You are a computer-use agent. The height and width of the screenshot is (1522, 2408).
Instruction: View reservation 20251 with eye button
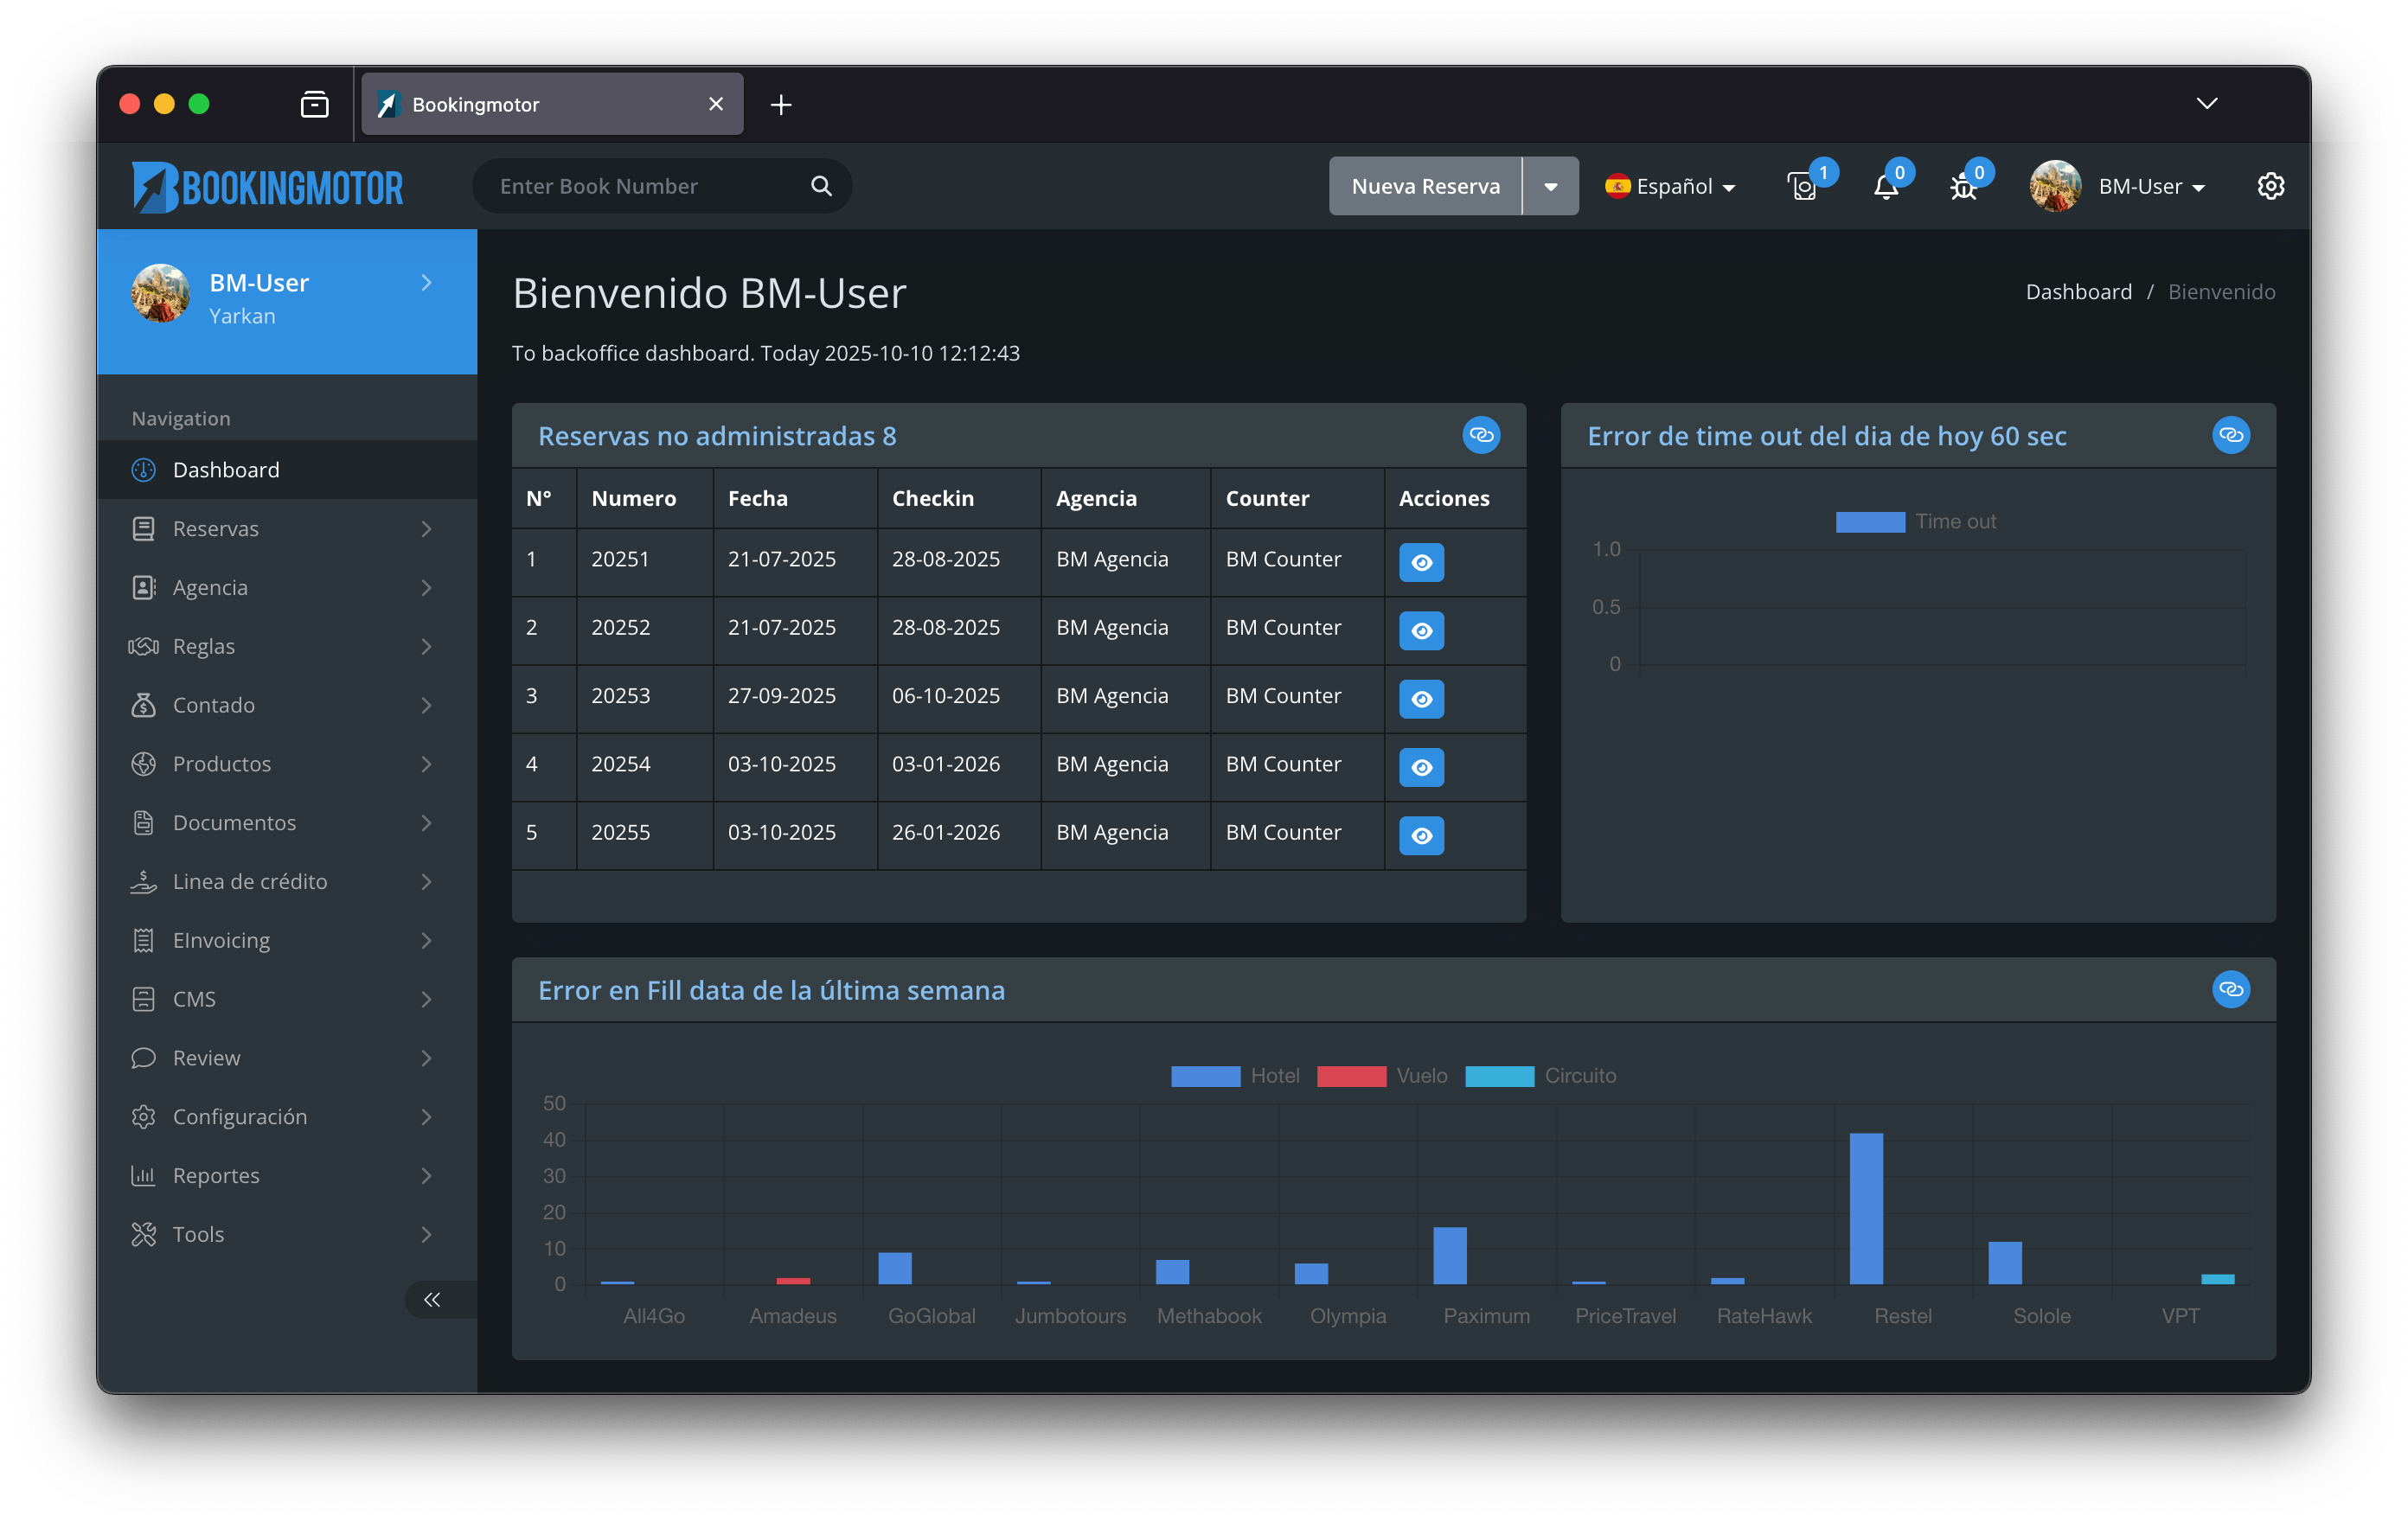pos(1421,562)
